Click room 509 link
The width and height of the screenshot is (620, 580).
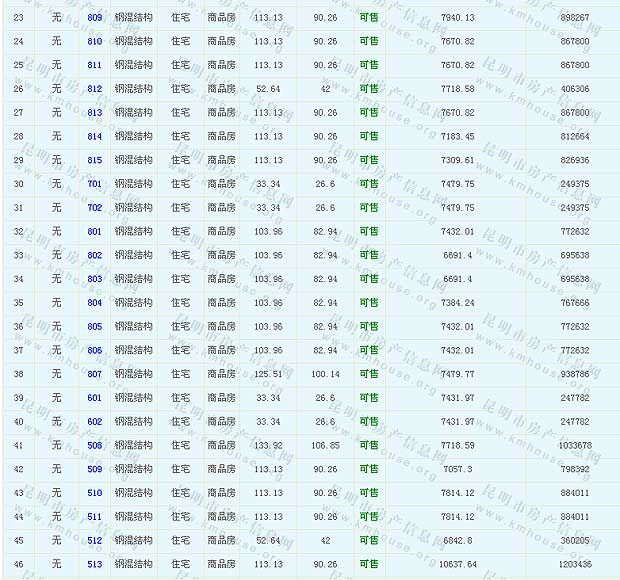point(95,469)
